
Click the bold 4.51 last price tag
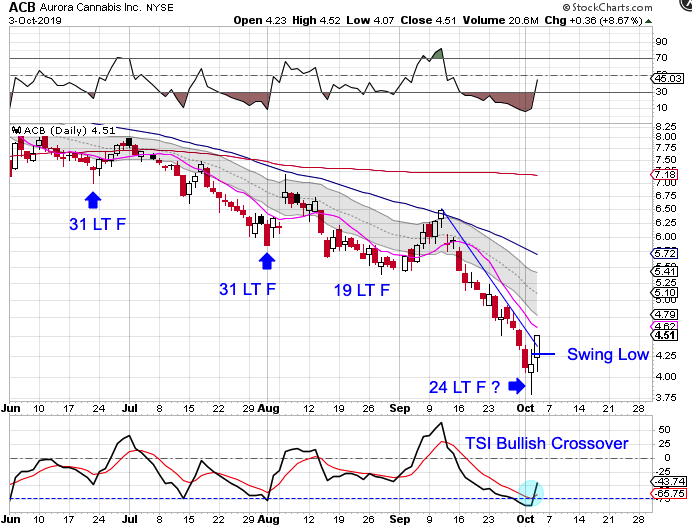click(665, 335)
